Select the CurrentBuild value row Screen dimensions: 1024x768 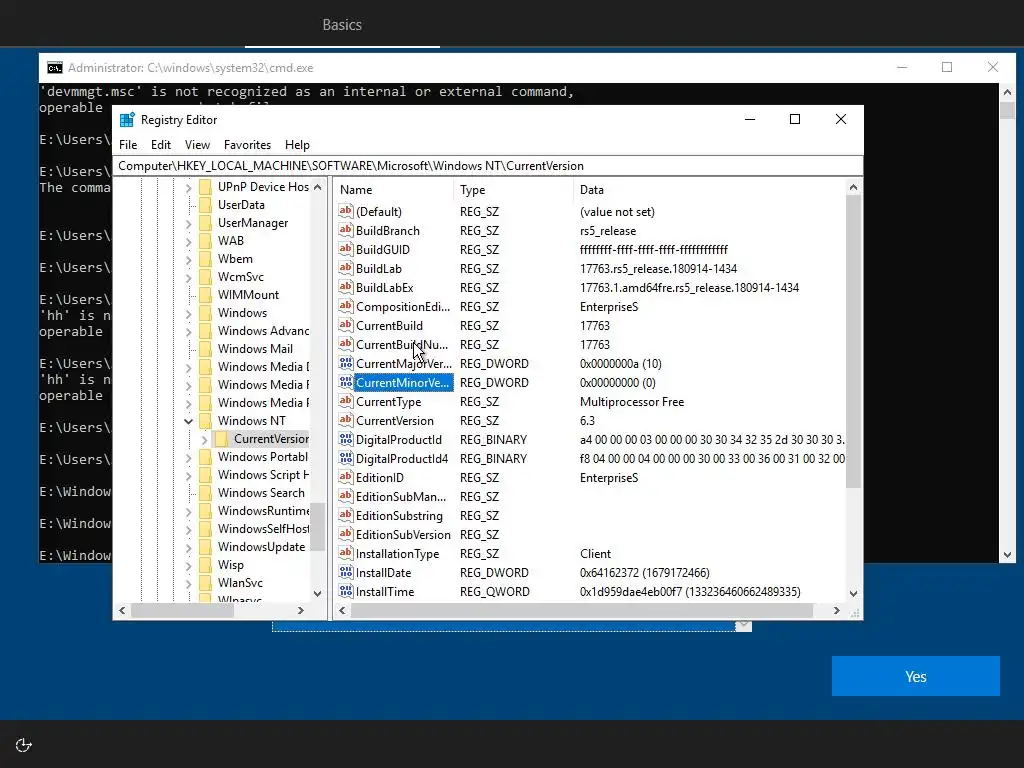coord(389,325)
